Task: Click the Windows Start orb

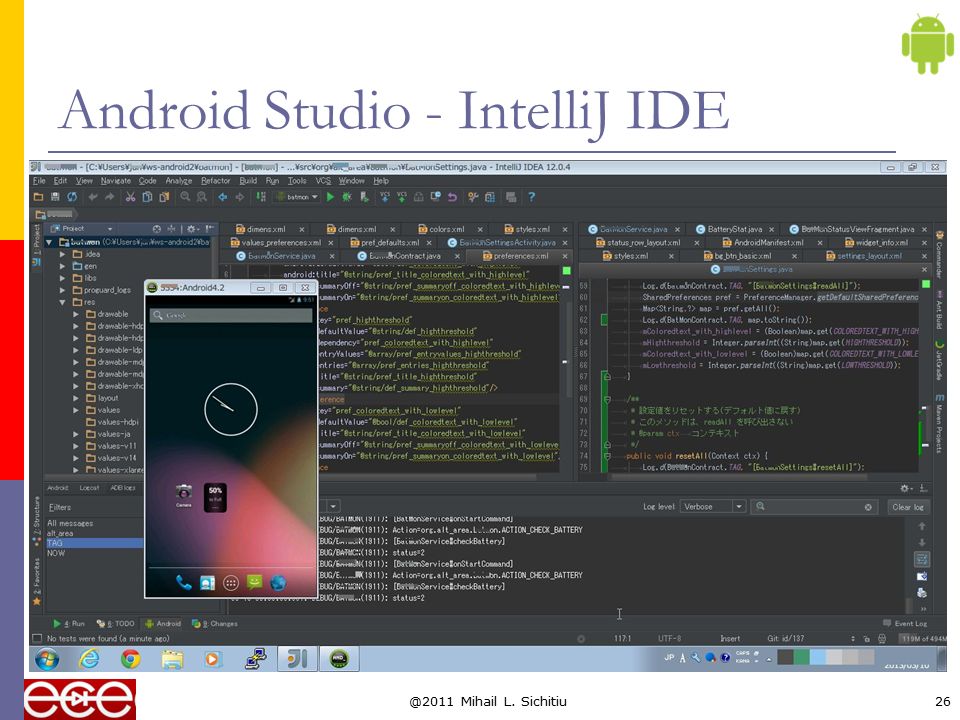Action: 47,659
